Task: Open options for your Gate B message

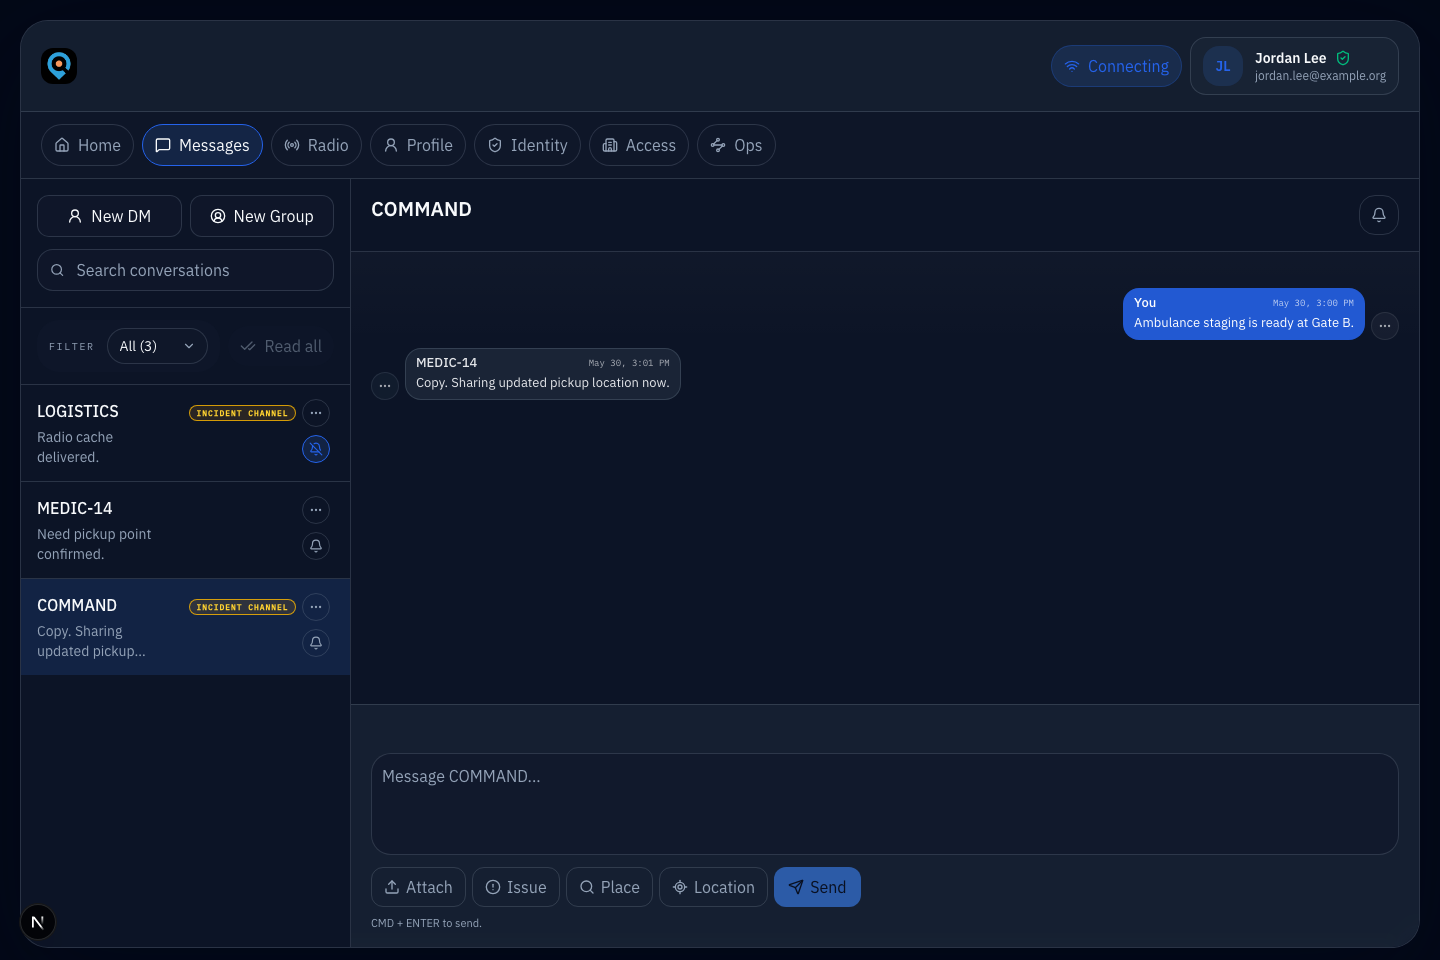Action: click(1385, 326)
